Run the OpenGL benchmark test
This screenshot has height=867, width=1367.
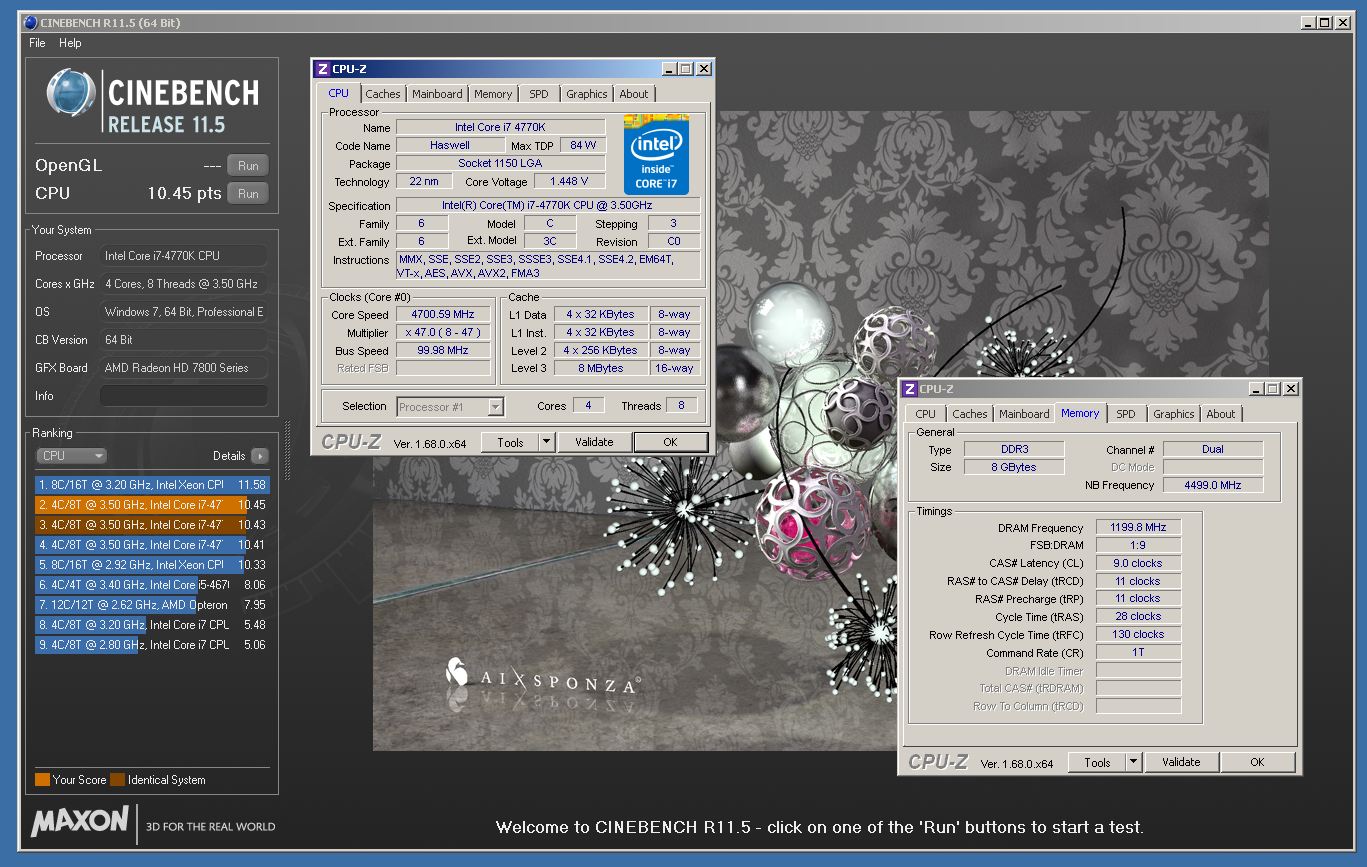tap(248, 166)
